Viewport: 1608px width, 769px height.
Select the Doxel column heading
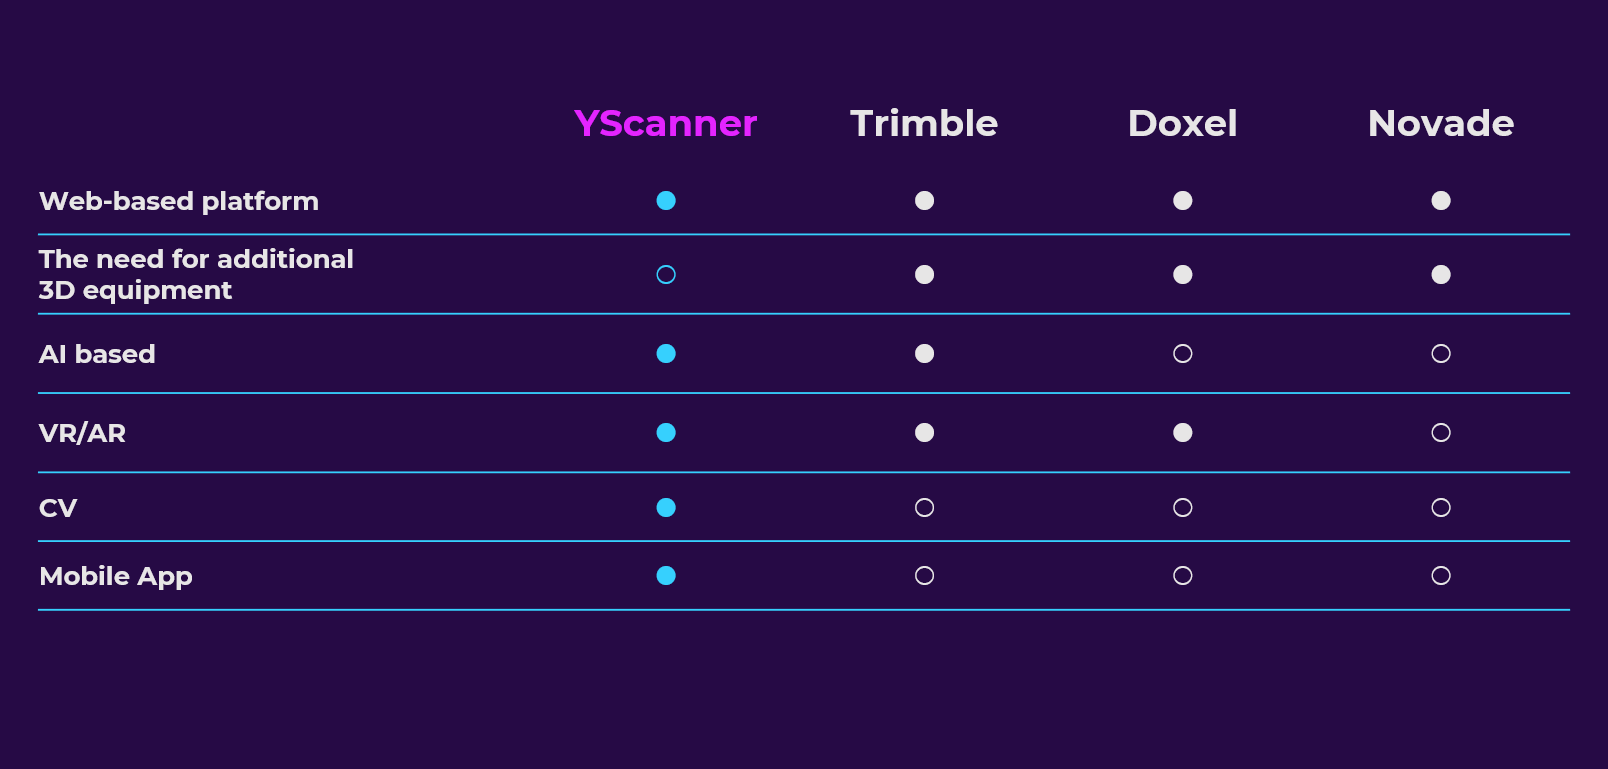click(1182, 123)
